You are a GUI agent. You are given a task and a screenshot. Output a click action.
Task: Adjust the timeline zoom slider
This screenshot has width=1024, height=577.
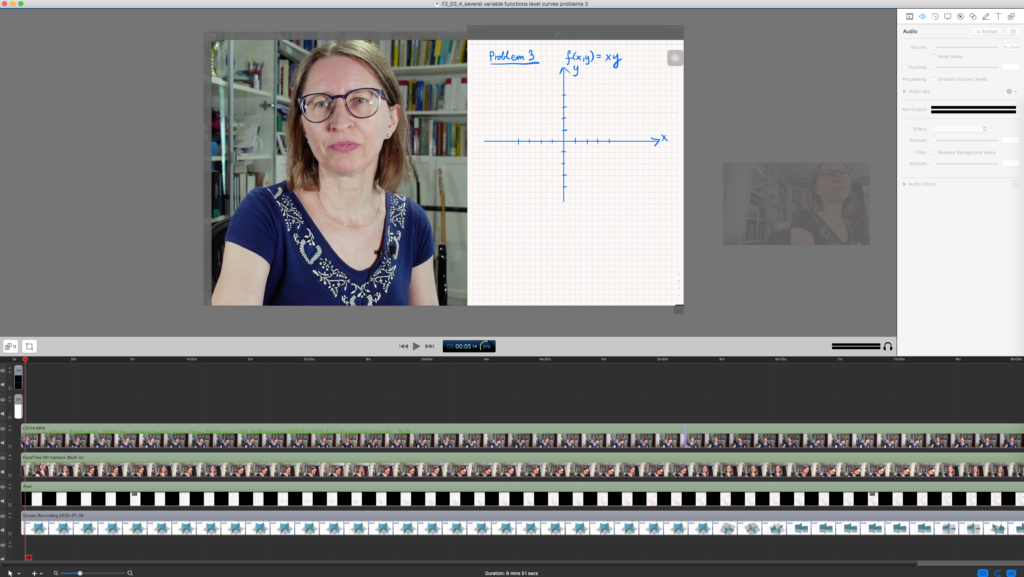[80, 573]
